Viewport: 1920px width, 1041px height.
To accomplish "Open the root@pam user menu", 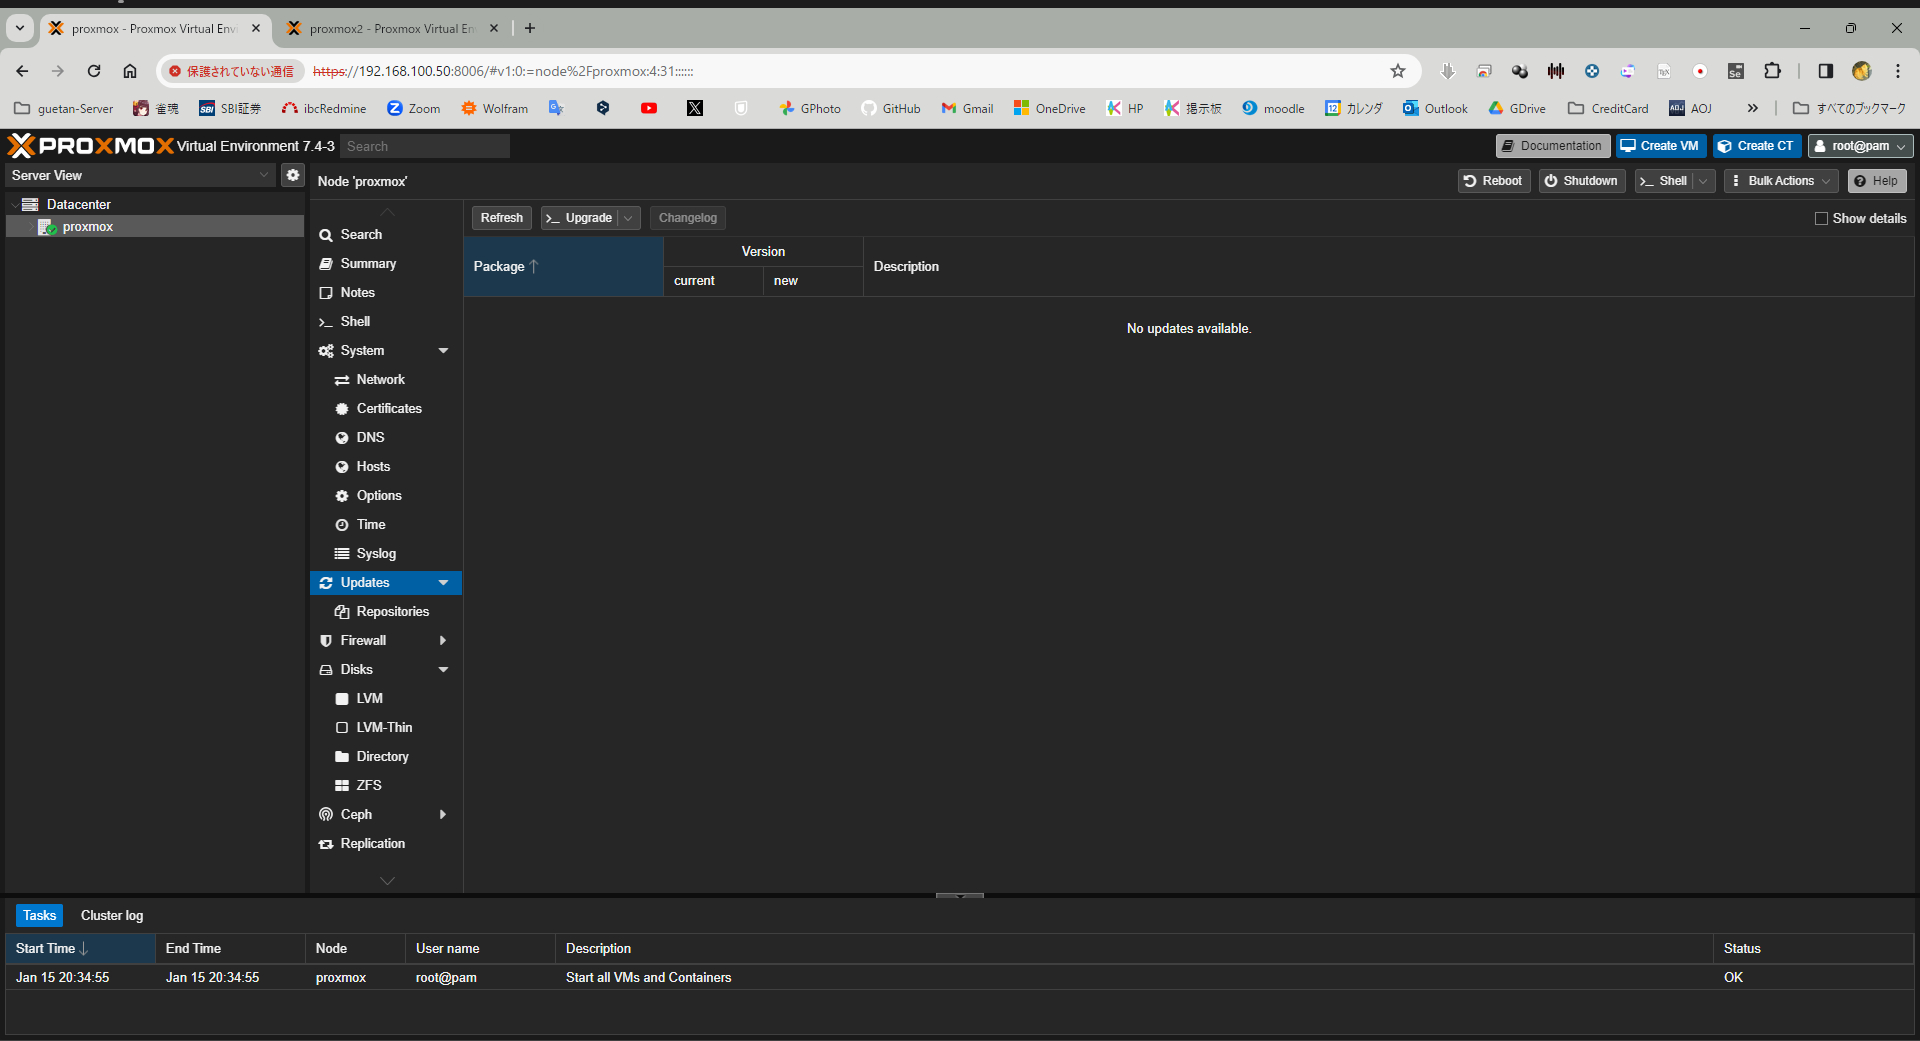I will click(x=1860, y=146).
